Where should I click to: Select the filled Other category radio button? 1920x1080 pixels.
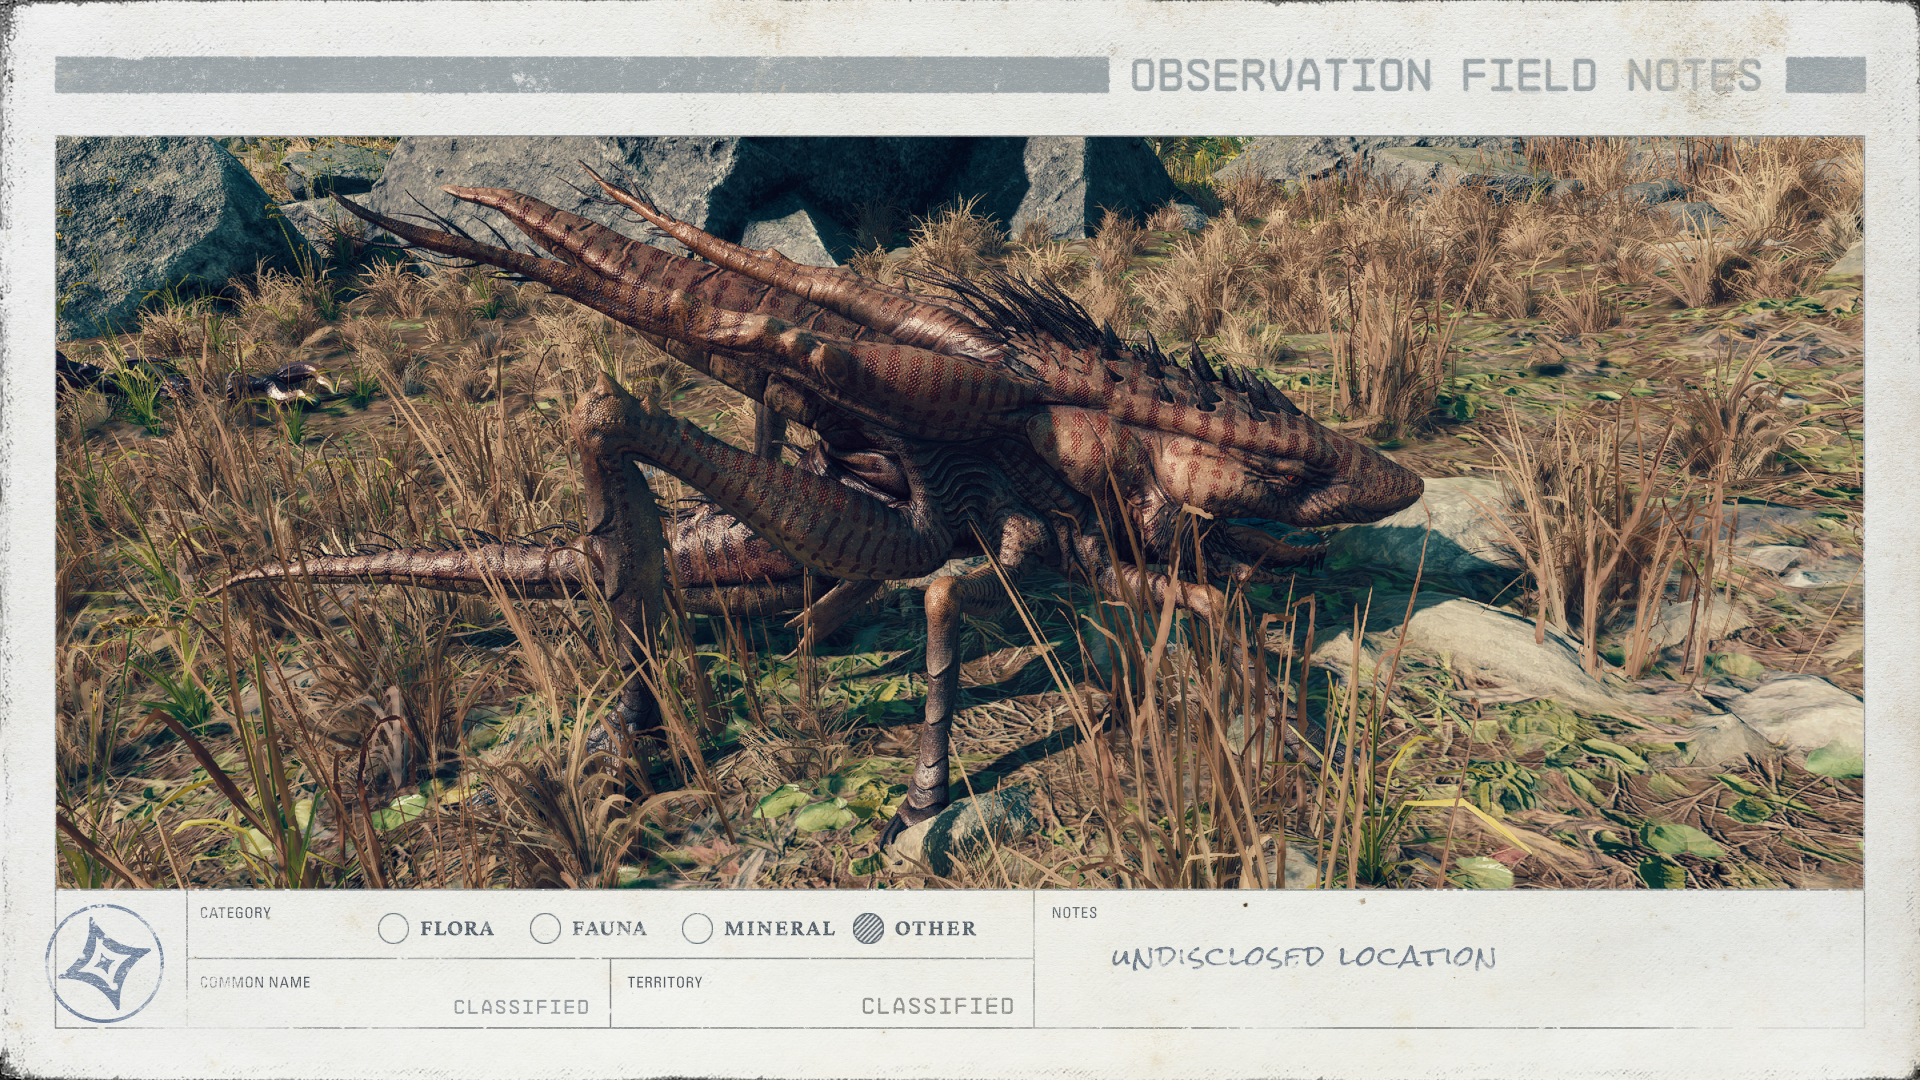click(x=869, y=929)
